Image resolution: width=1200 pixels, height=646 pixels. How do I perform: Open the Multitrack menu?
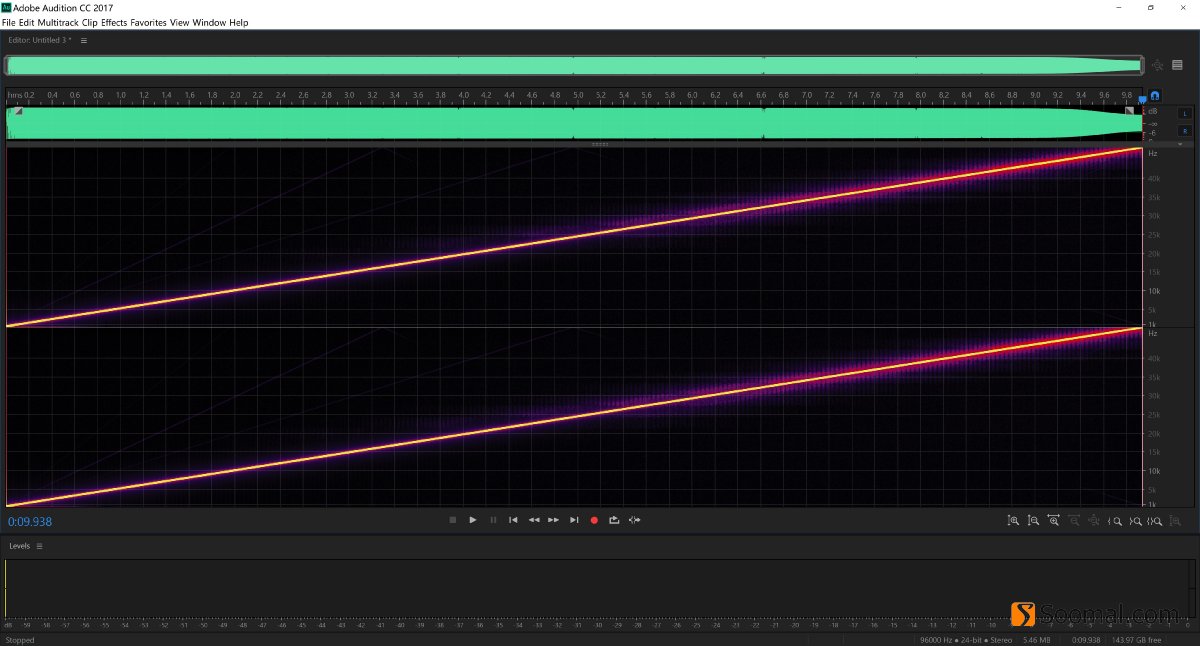[59, 22]
